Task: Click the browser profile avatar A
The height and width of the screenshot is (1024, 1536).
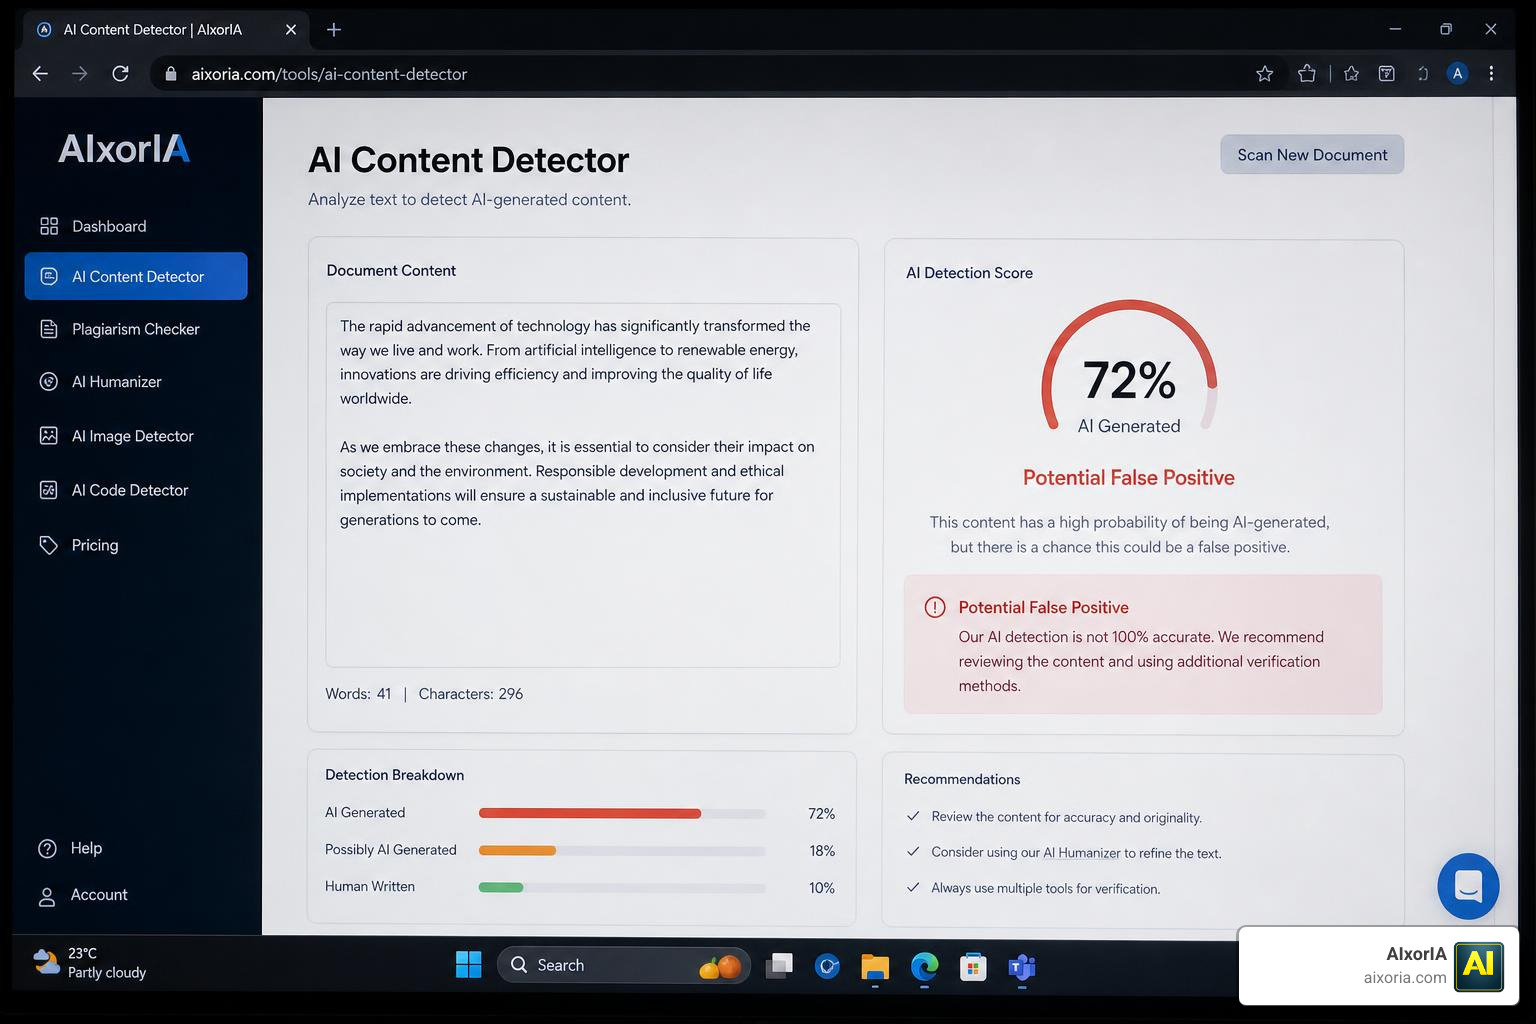Action: (x=1457, y=74)
